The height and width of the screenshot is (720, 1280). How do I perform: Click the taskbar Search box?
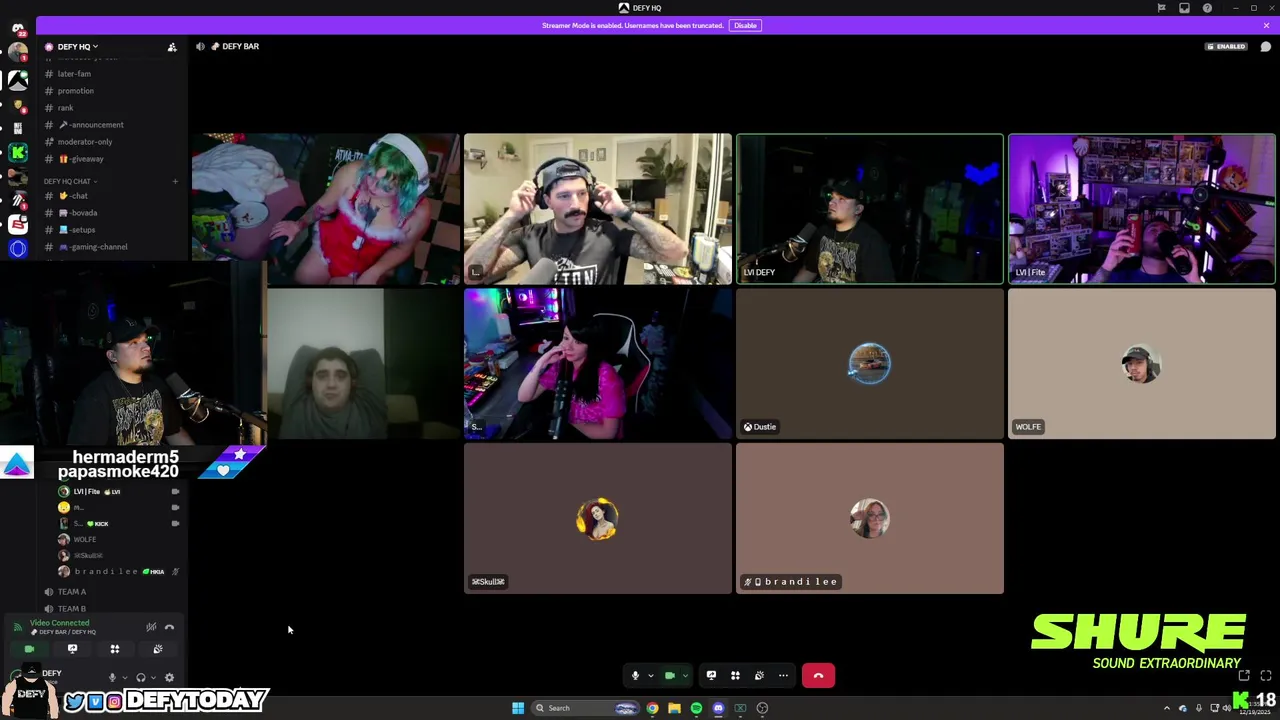[584, 708]
